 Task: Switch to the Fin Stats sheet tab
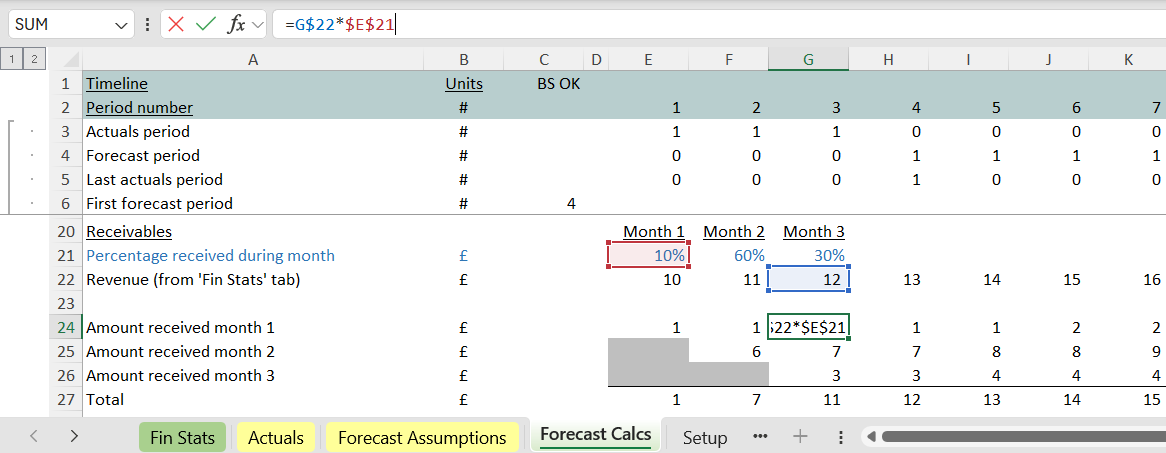pos(182,437)
